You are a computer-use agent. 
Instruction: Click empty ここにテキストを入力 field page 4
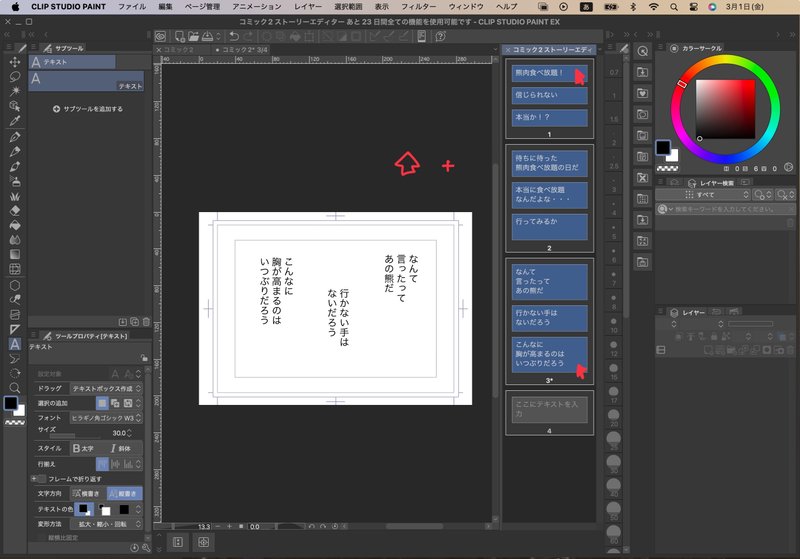coord(549,409)
